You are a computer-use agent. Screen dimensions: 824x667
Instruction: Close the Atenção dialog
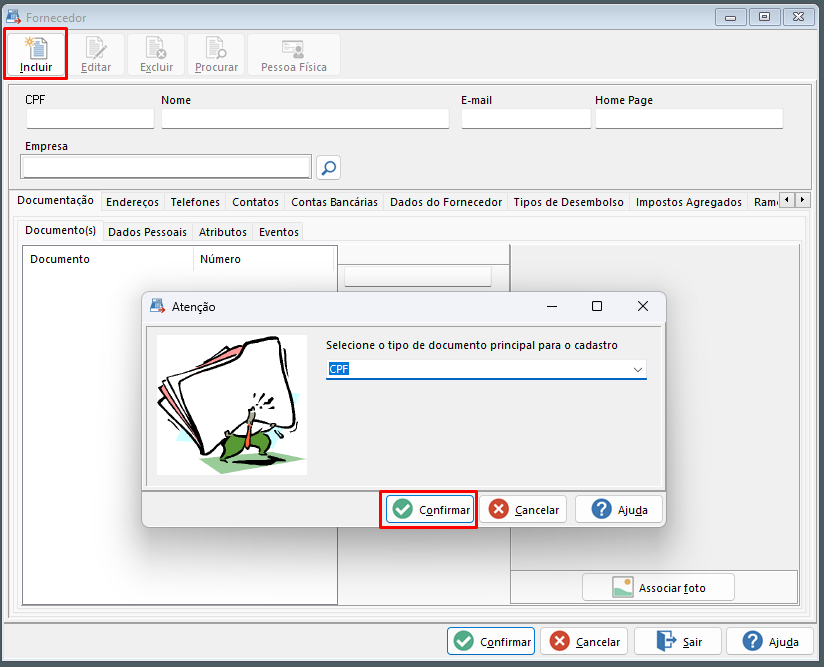[x=643, y=306]
